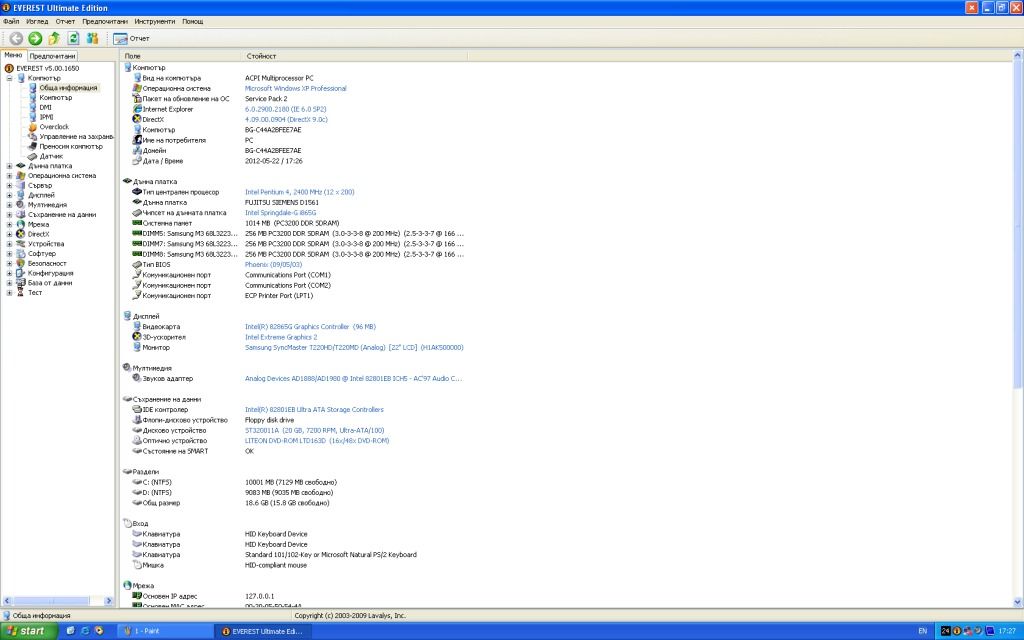Open the Отчет report wizard button
This screenshot has height=640, width=1024.
[131, 39]
